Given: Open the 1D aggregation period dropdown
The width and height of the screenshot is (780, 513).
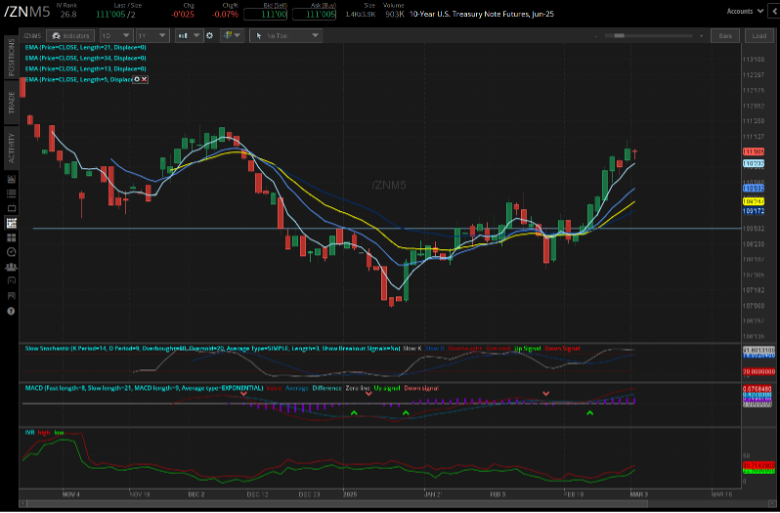Looking at the screenshot, I should 116,36.
